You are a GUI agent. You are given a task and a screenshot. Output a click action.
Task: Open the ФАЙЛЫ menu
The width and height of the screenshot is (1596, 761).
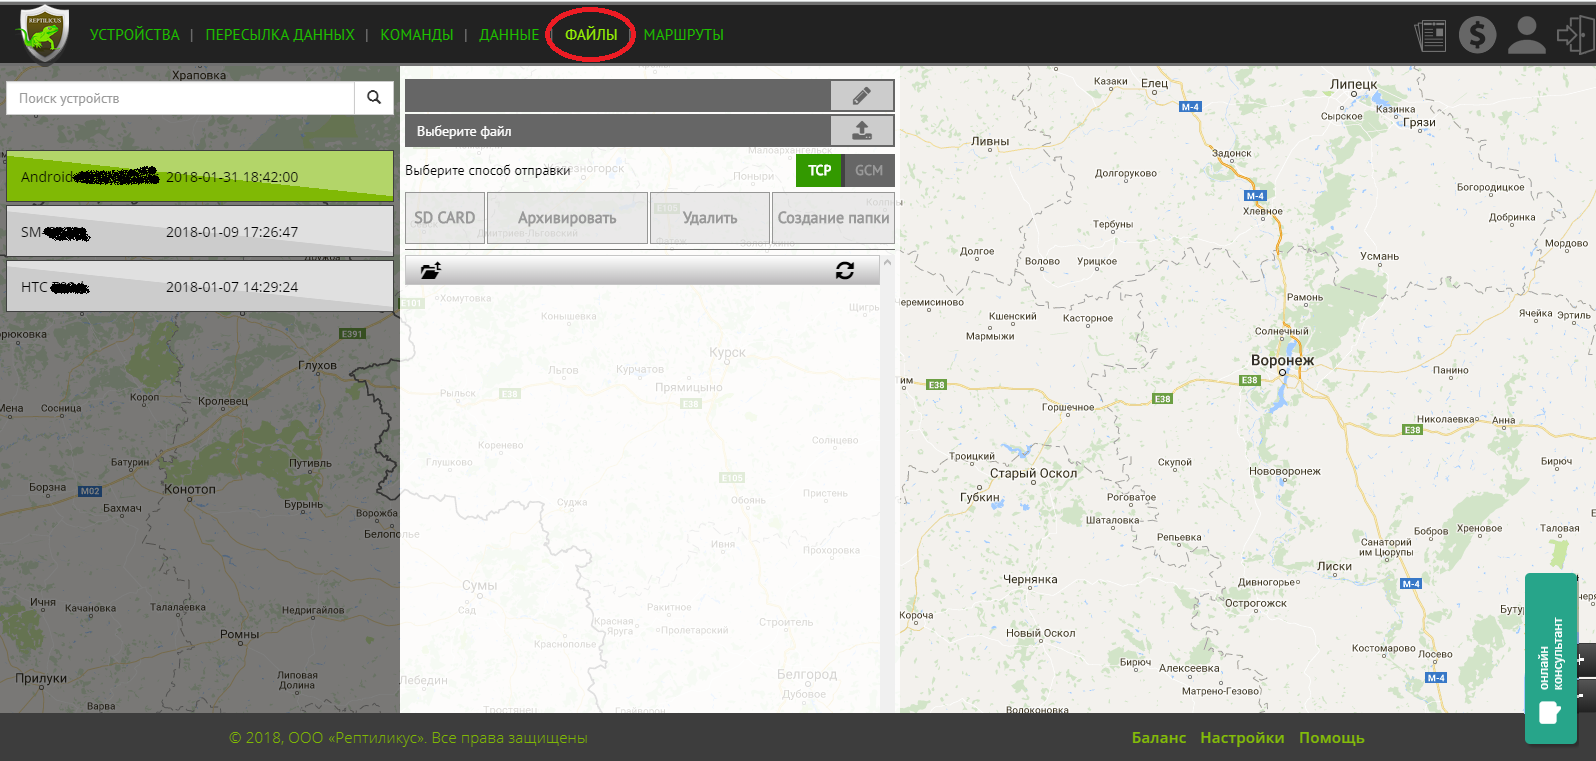point(591,35)
